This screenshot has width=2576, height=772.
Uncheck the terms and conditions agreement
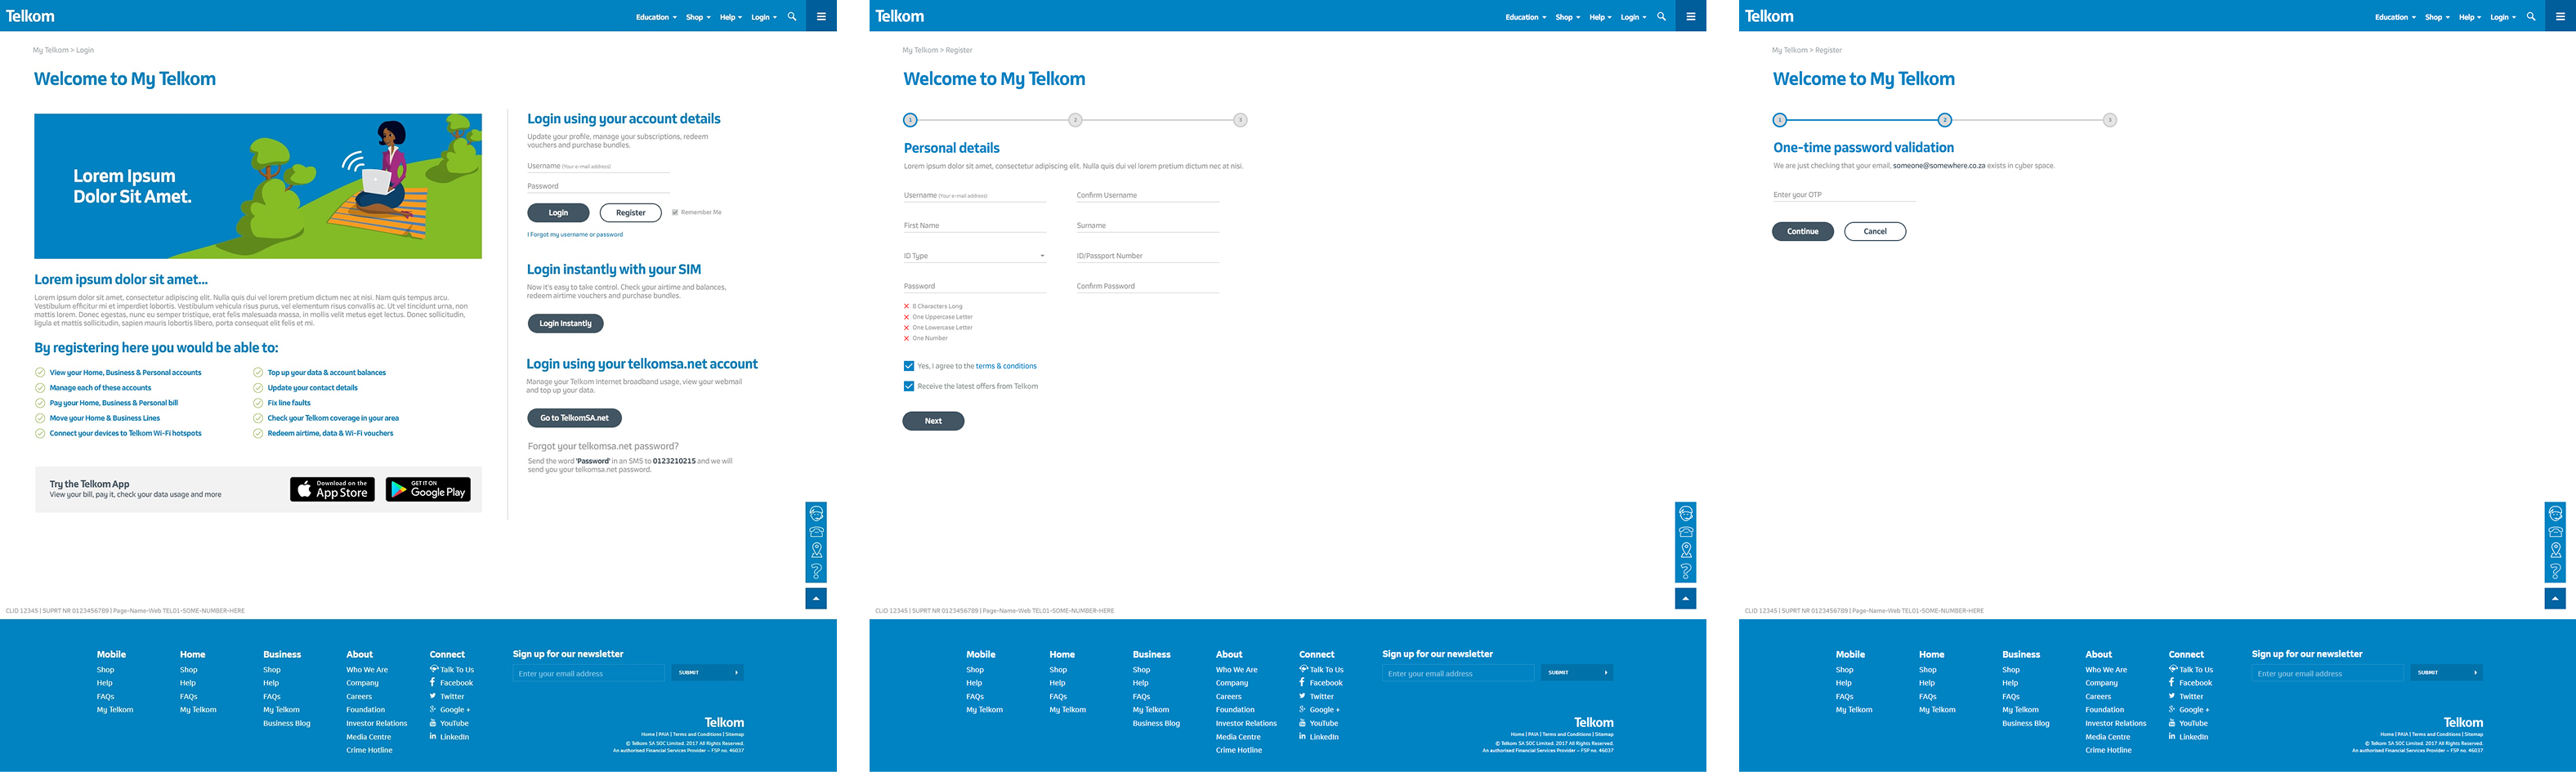click(x=909, y=366)
